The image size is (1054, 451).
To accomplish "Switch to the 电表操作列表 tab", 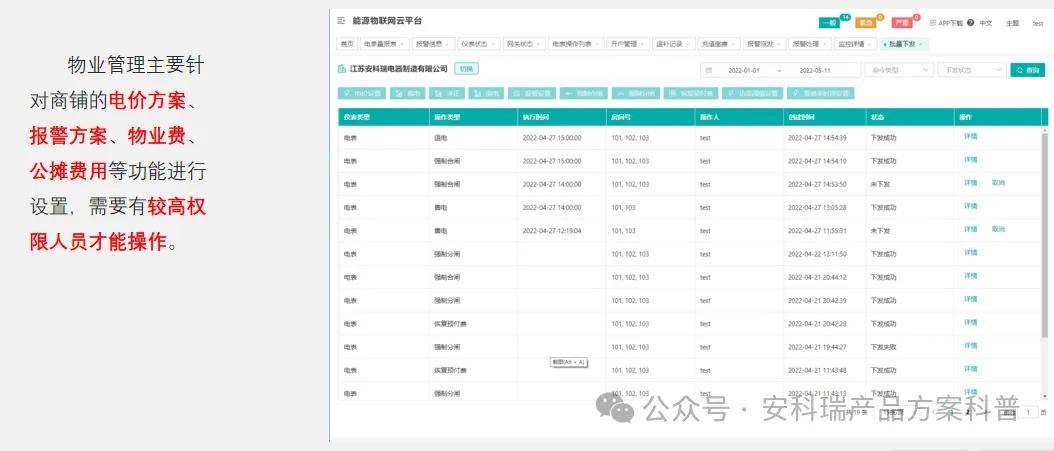I will (x=575, y=44).
